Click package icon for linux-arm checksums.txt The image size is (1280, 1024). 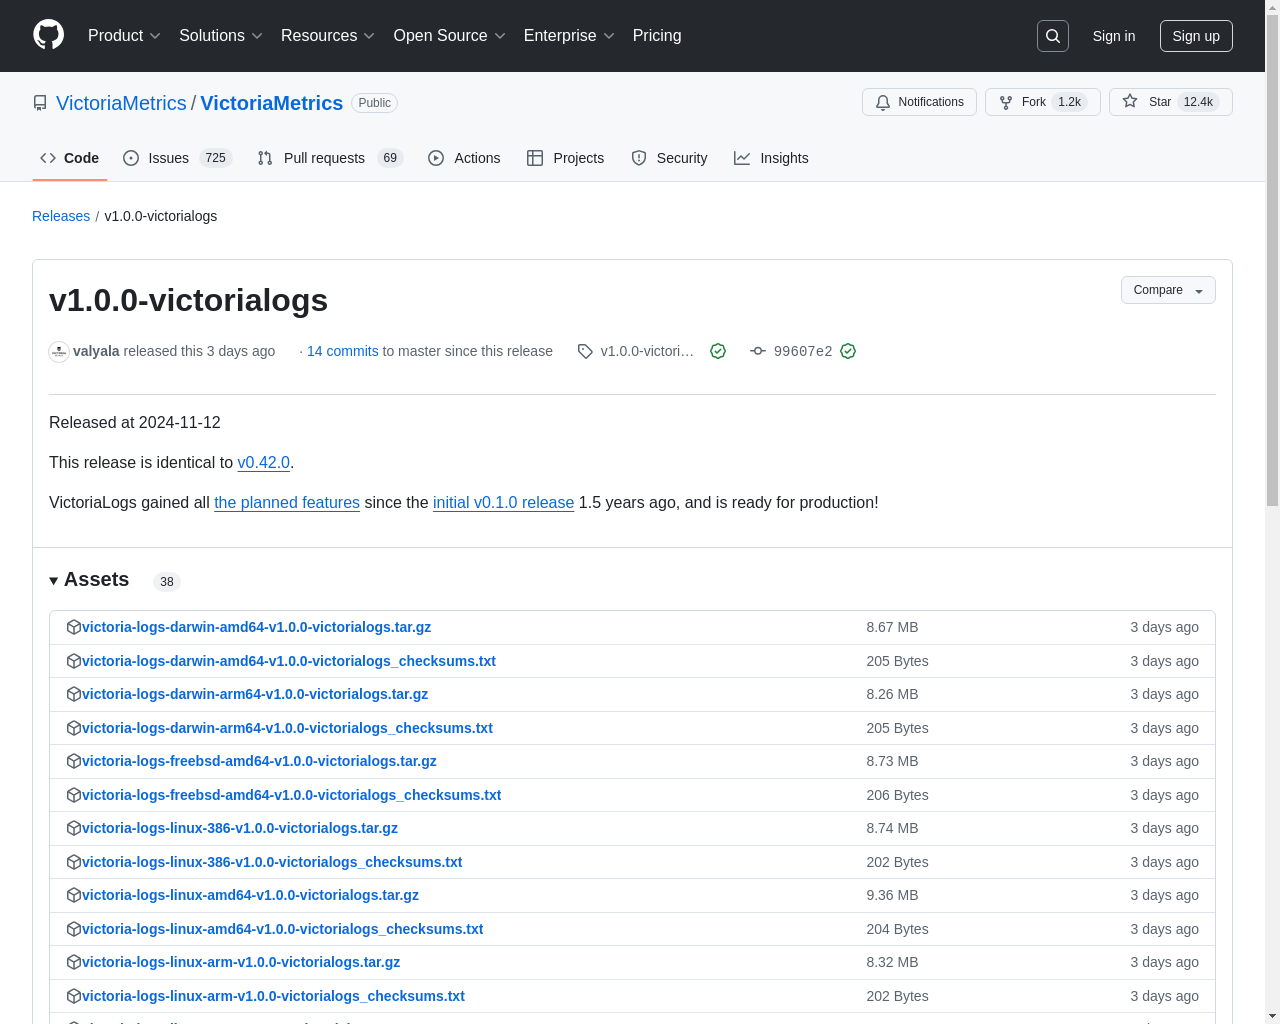click(74, 996)
